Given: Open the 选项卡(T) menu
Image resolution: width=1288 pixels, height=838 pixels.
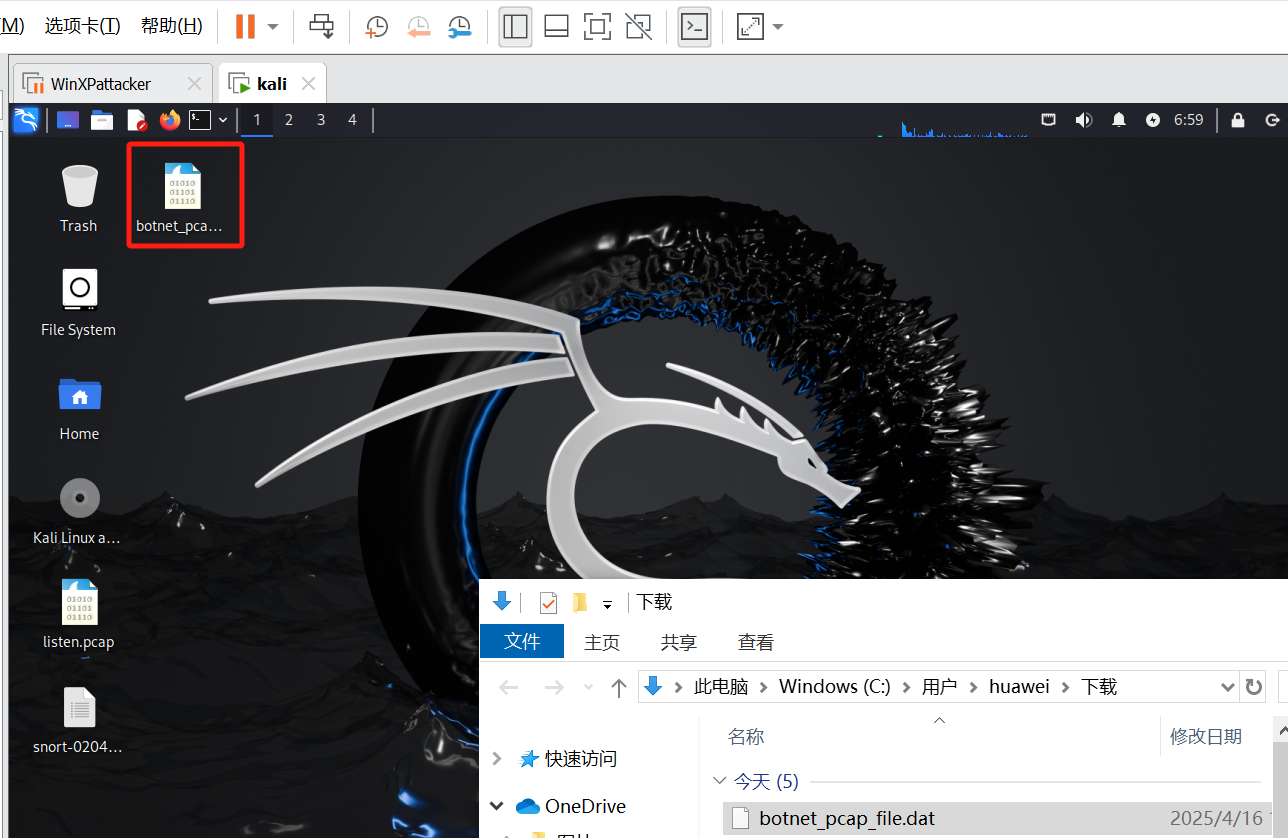Looking at the screenshot, I should (x=83, y=26).
